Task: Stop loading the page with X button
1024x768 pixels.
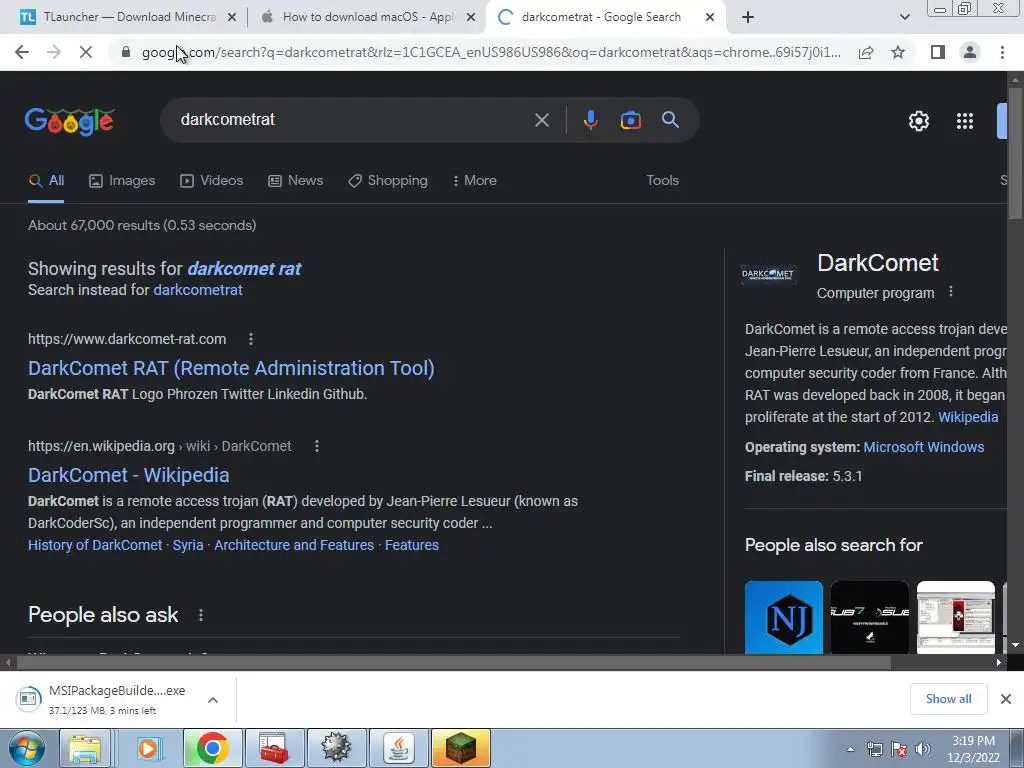Action: [x=86, y=52]
